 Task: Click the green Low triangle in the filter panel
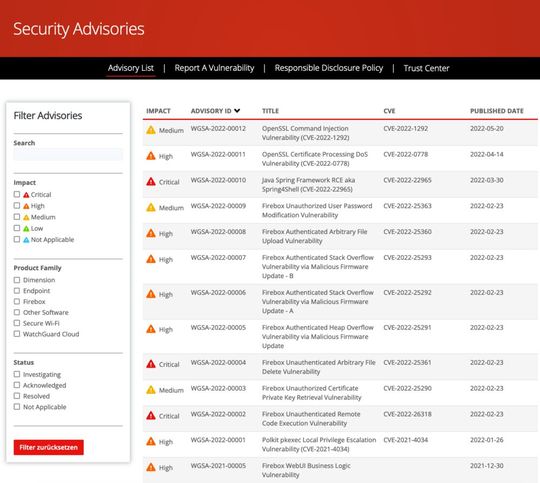26,228
